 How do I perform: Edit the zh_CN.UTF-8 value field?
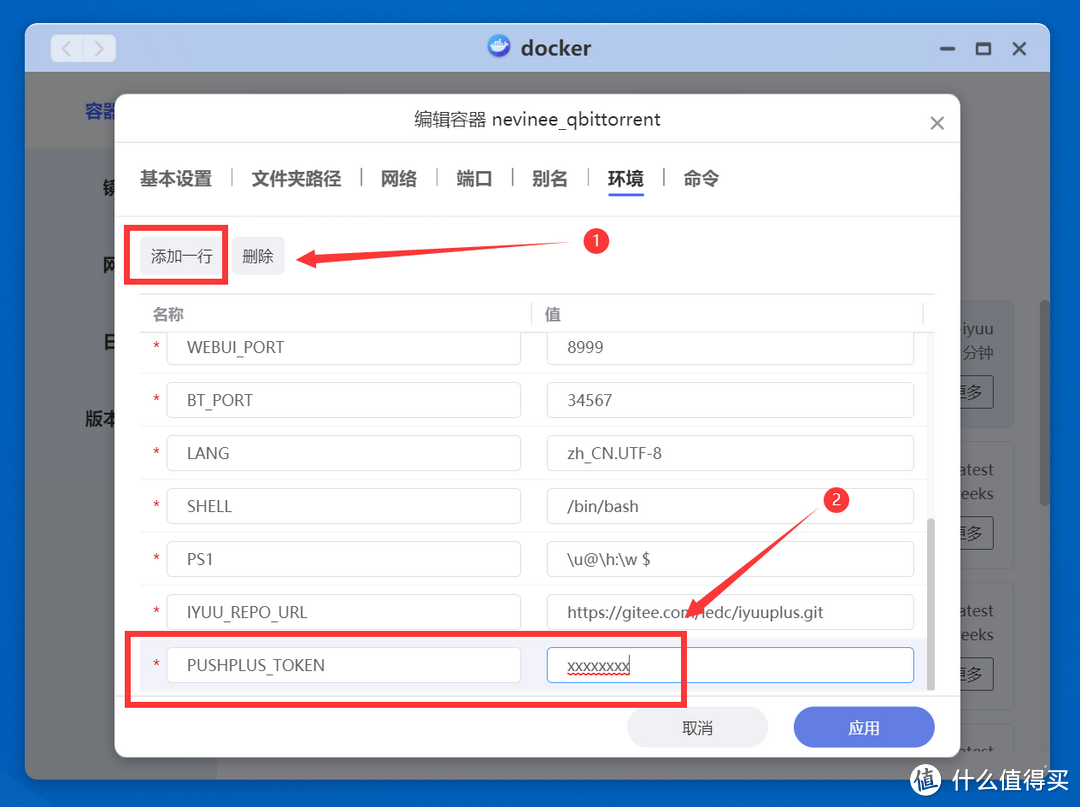[730, 453]
